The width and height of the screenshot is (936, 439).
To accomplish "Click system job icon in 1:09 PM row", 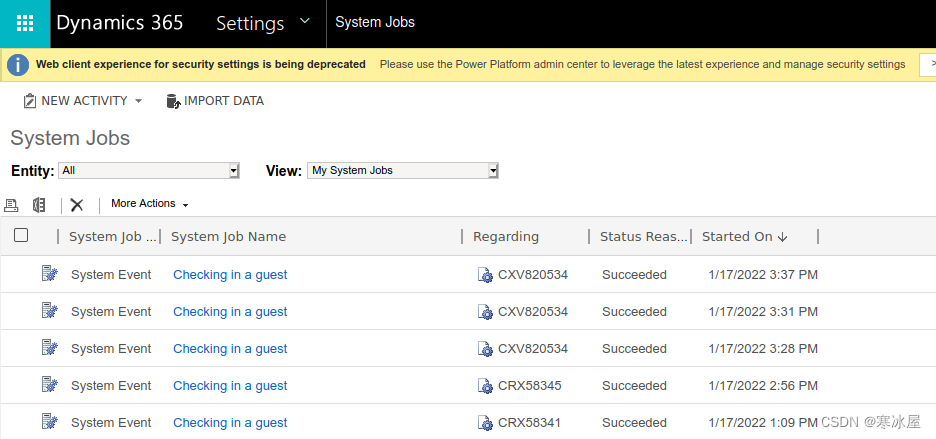I will pyautogui.click(x=50, y=422).
